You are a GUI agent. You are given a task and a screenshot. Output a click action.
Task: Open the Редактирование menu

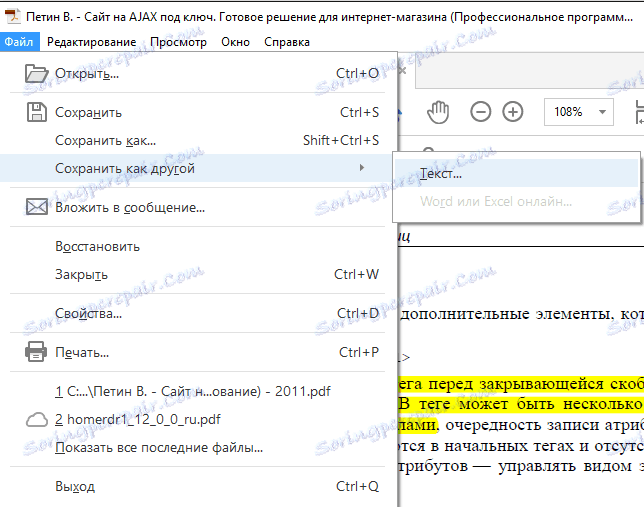tap(92, 42)
